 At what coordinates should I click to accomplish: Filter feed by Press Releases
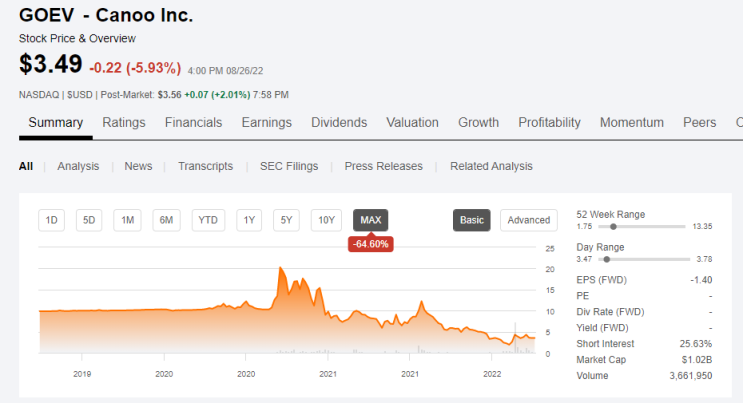pos(383,166)
